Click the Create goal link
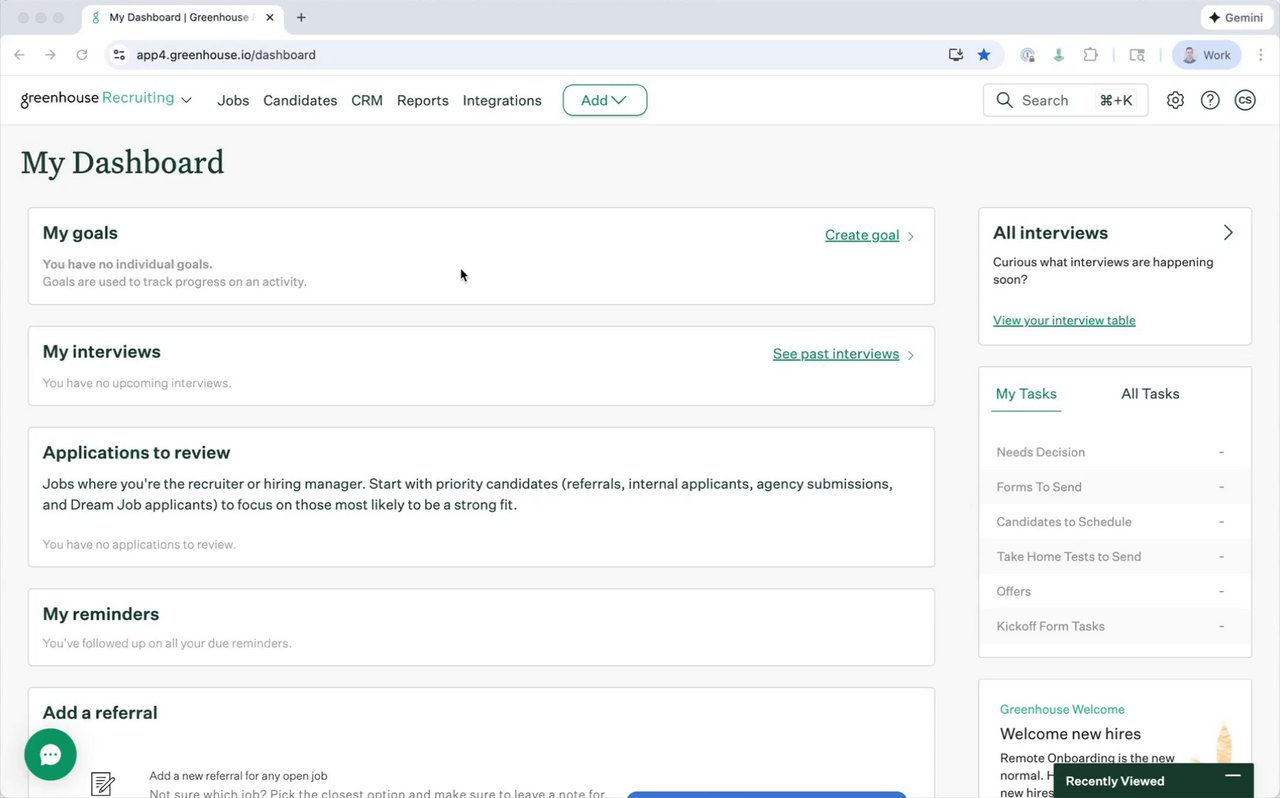 pyautogui.click(x=862, y=235)
